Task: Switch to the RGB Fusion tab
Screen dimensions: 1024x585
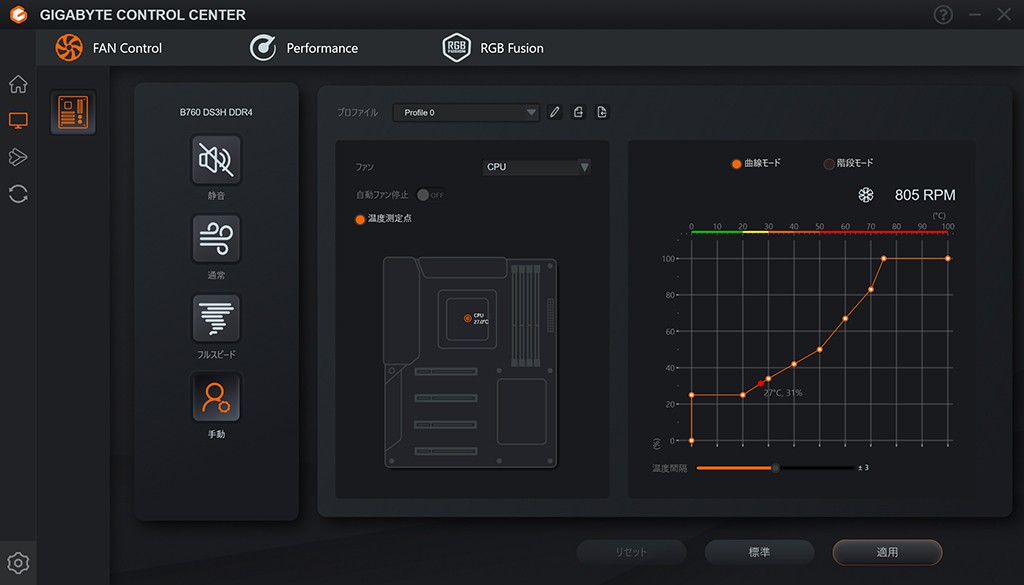Action: 494,48
